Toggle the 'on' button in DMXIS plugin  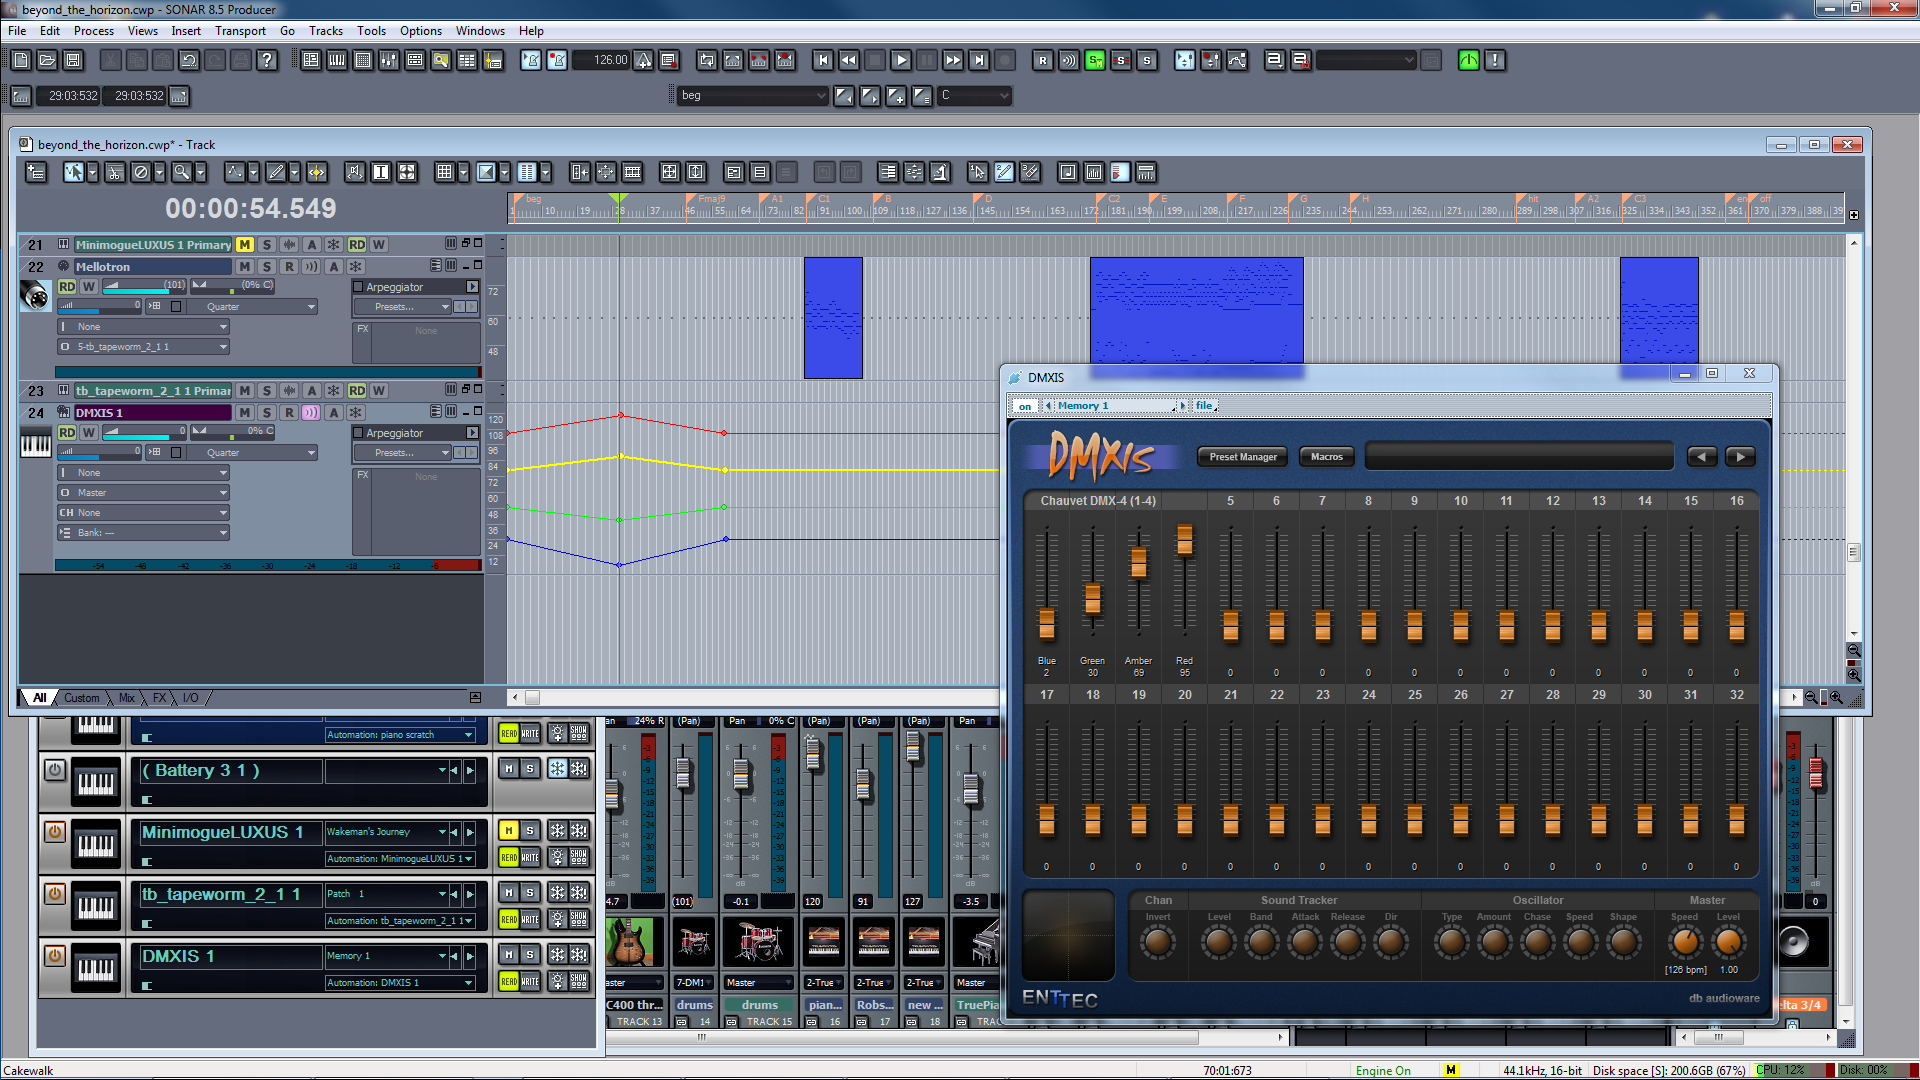click(x=1024, y=406)
